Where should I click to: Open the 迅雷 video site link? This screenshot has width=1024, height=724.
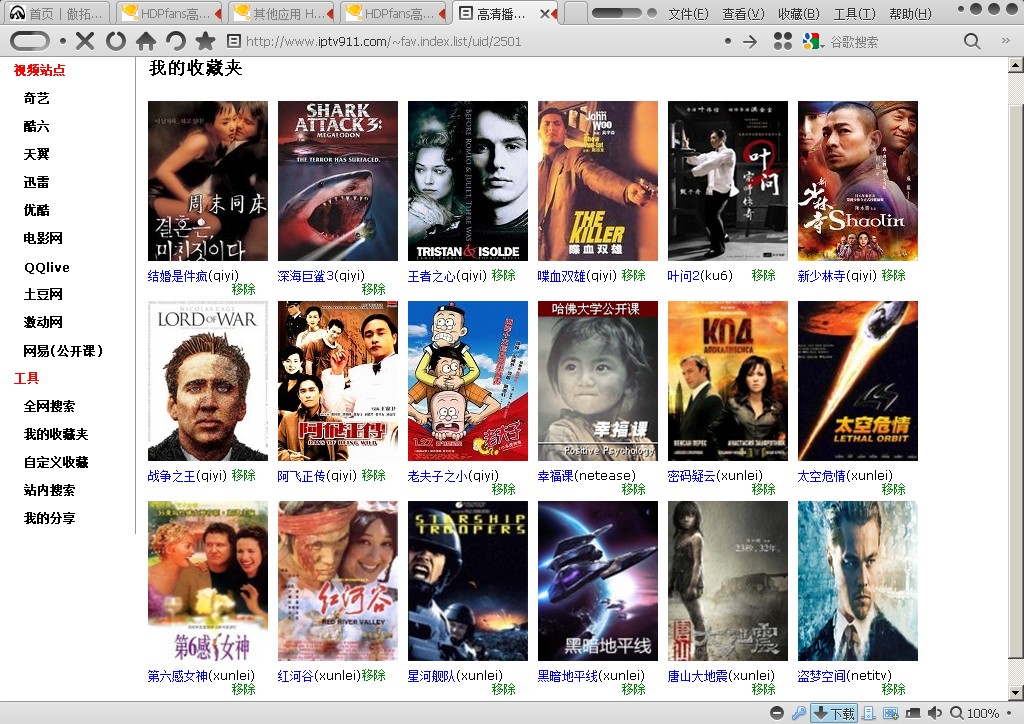coord(37,182)
